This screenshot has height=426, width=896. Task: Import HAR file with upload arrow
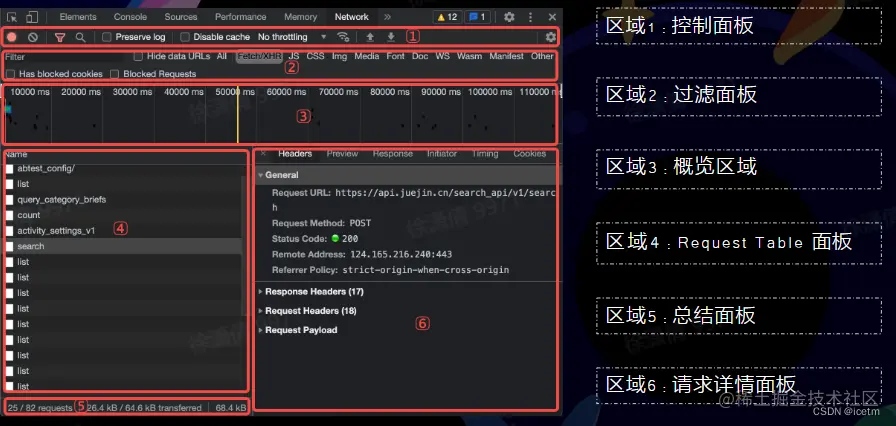point(370,37)
